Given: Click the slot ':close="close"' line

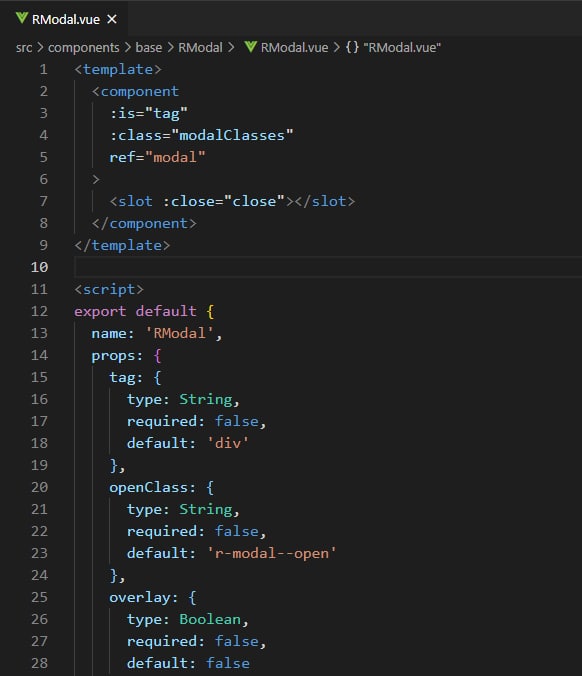Looking at the screenshot, I should click(232, 201).
